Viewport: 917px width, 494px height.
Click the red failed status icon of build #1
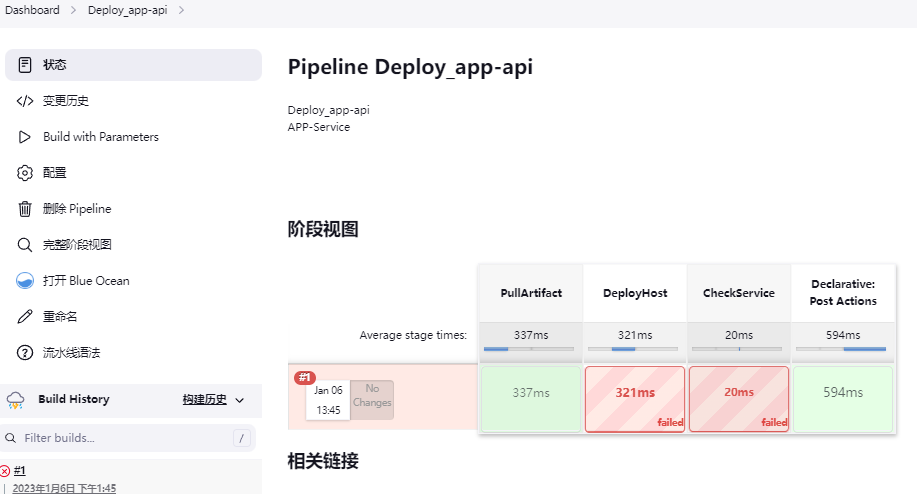coord(5,471)
